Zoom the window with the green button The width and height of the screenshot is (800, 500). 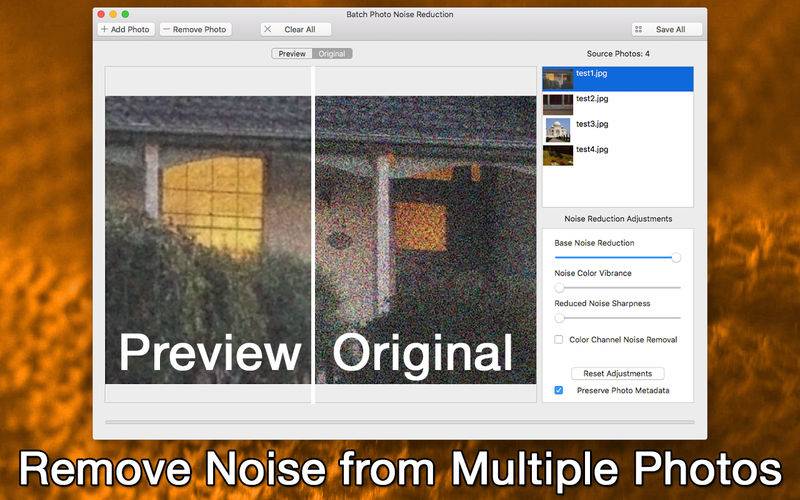(x=125, y=14)
